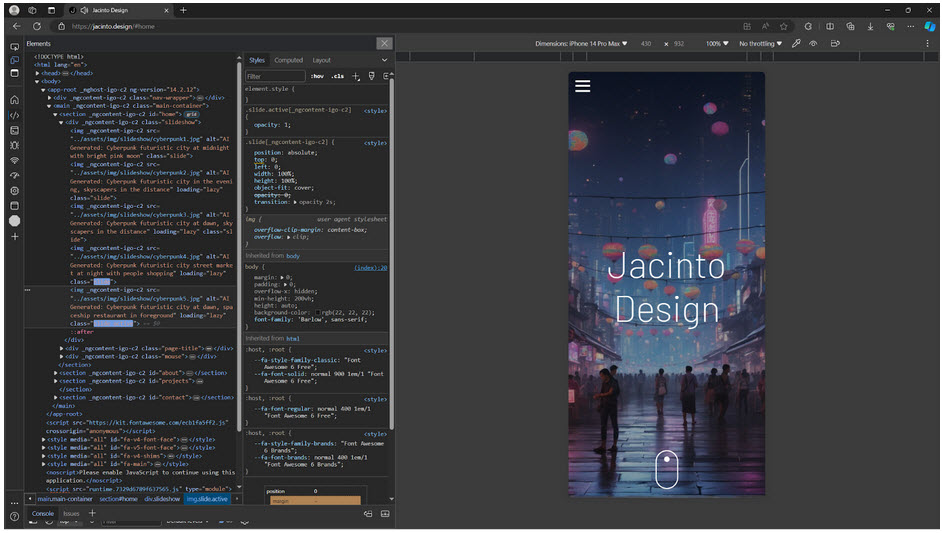This screenshot has width=942, height=533.
Task: Select the cyberpunk1.jpg img element row
Action: pyautogui.click(x=150, y=143)
